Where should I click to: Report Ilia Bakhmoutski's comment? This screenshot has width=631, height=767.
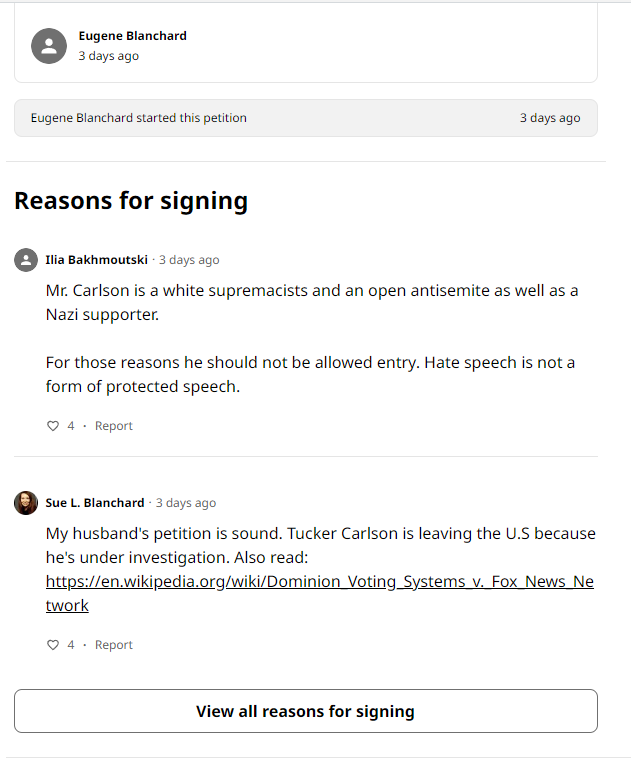click(114, 426)
